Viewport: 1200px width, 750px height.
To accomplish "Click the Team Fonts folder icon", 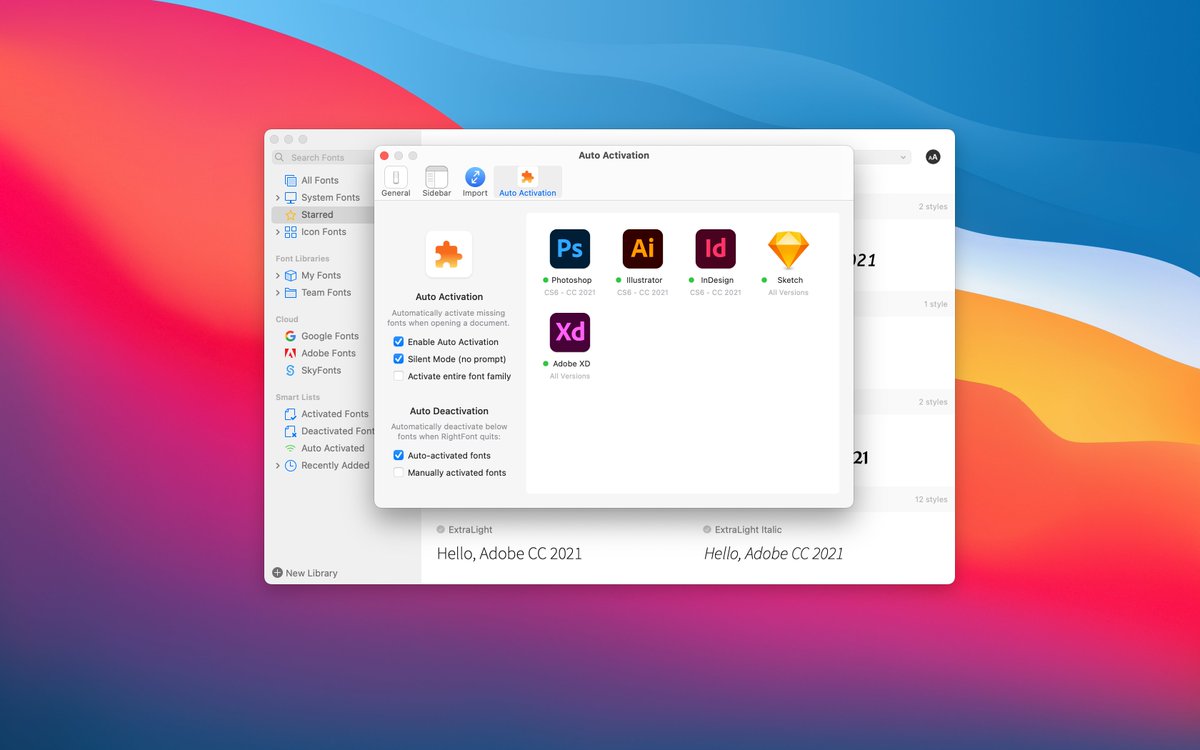I will point(291,292).
